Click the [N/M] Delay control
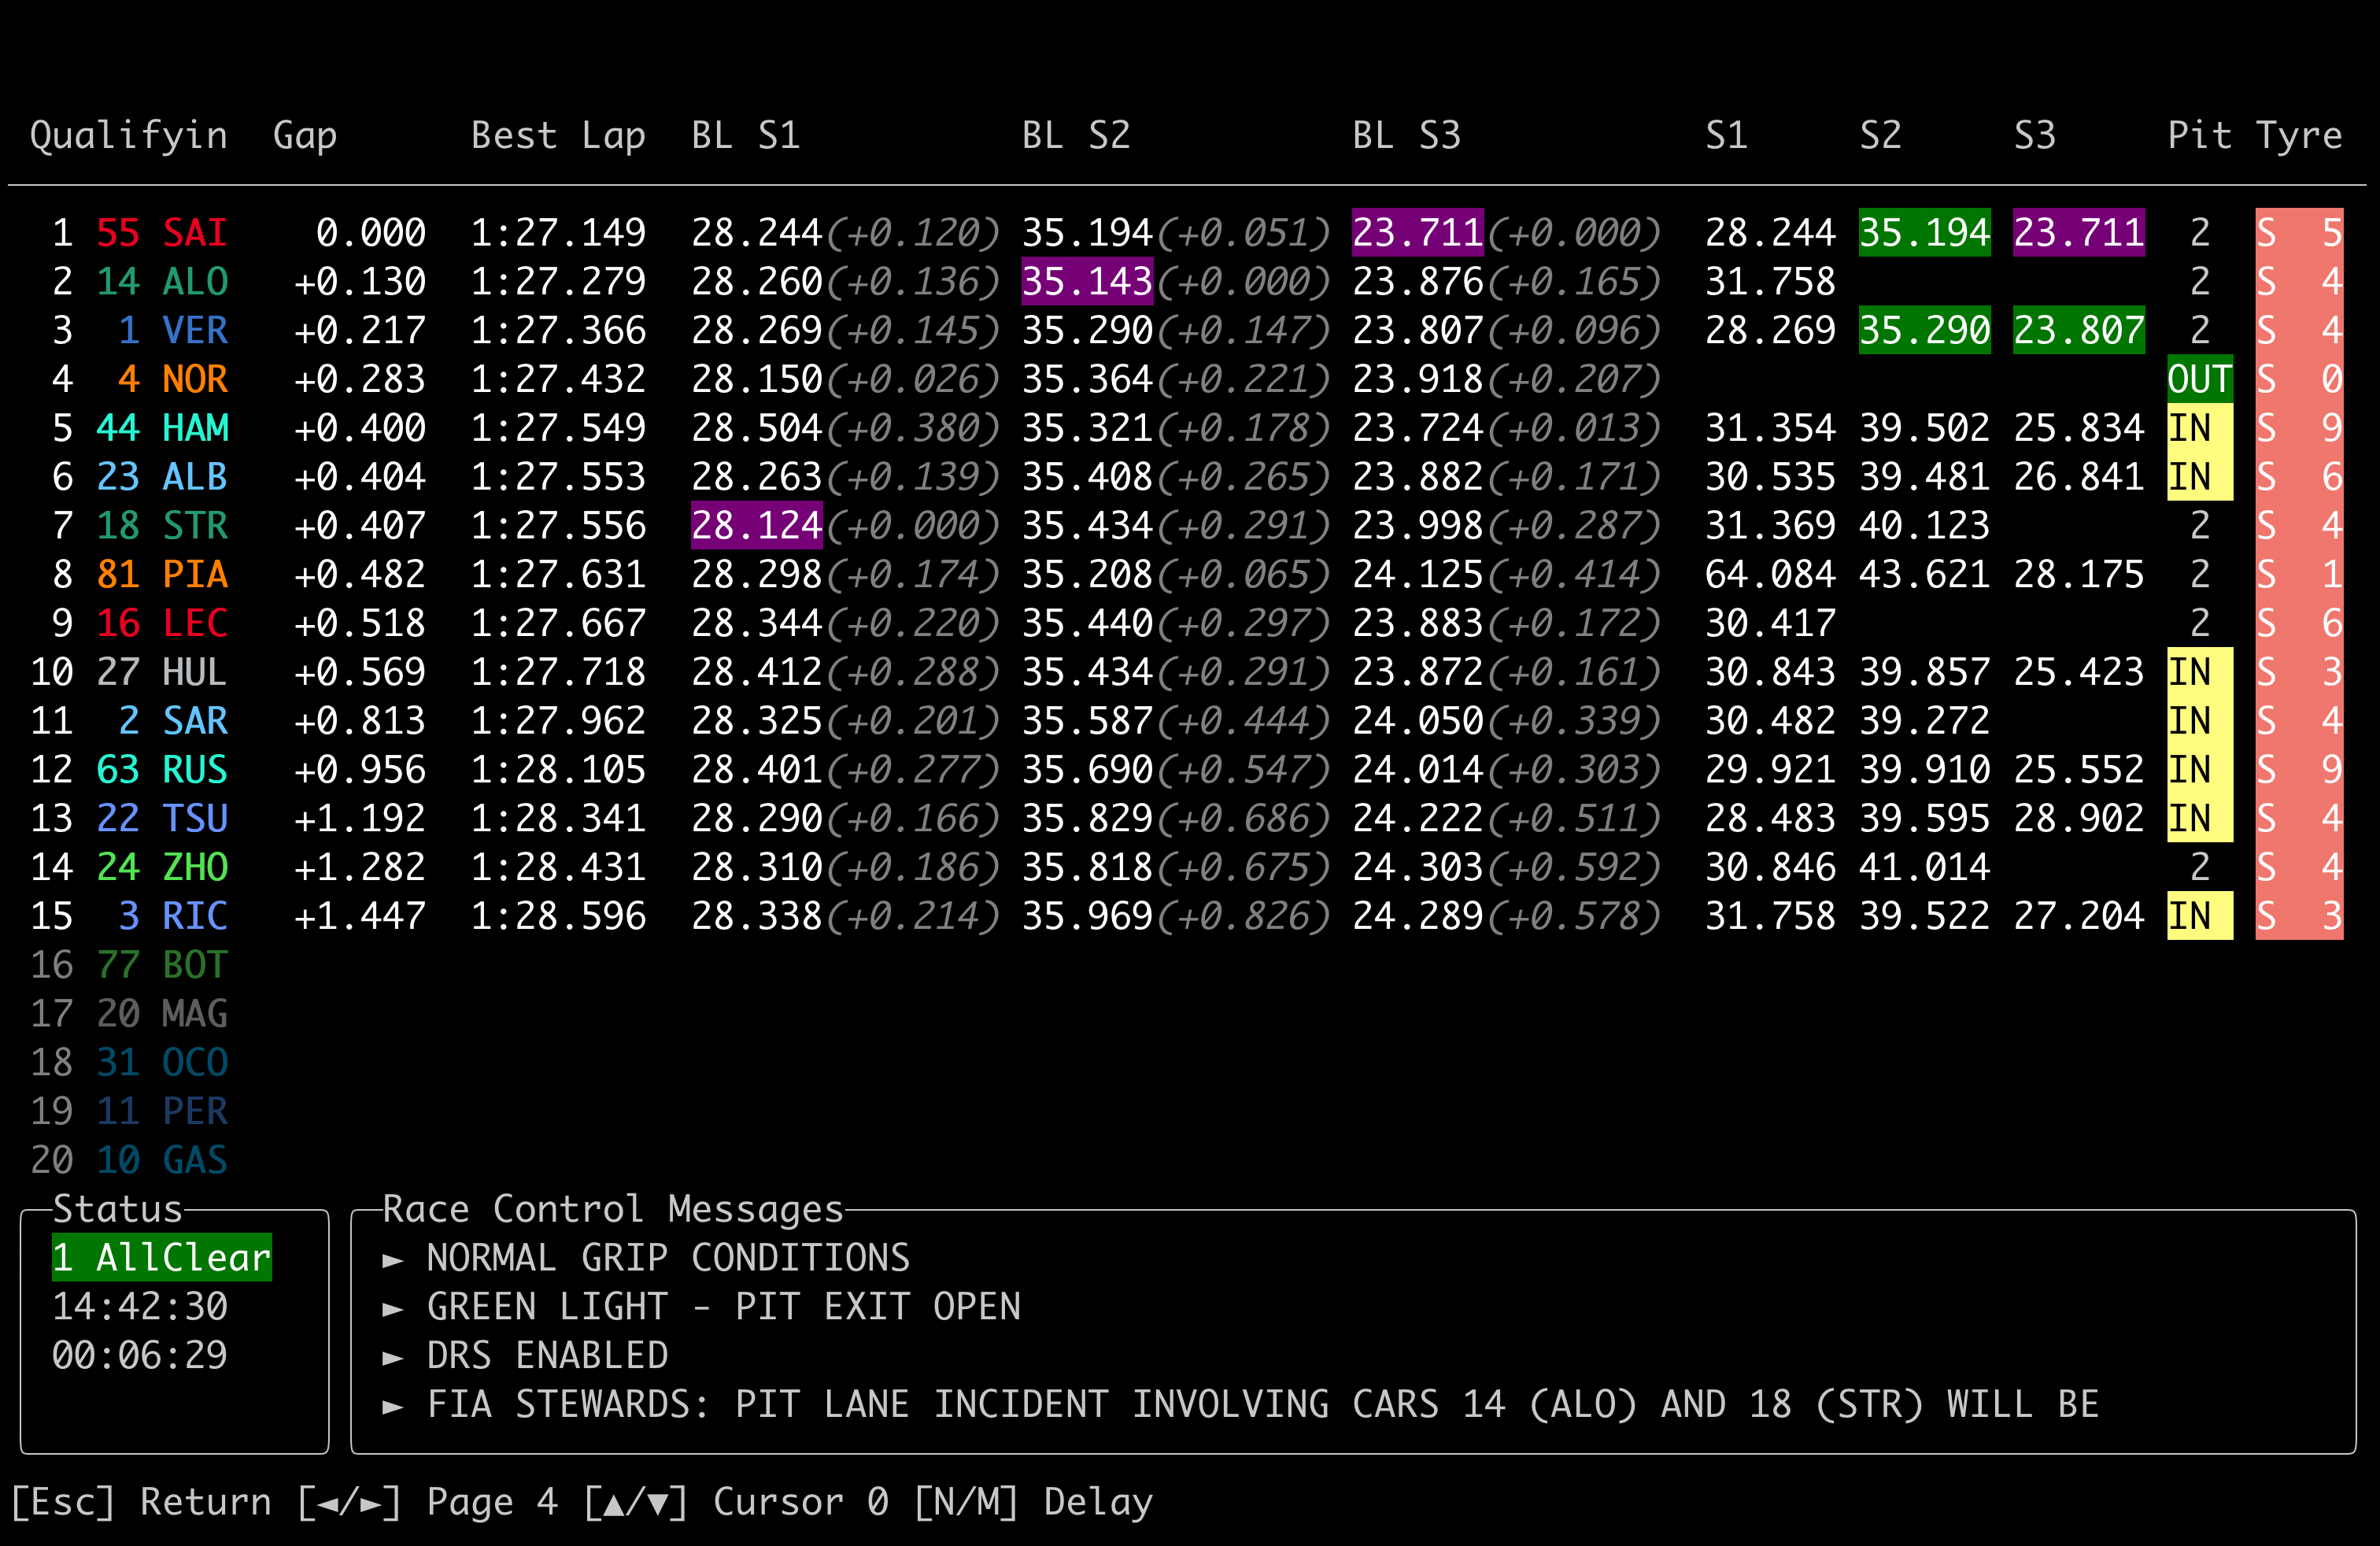The height and width of the screenshot is (1546, 2380). 1033,1502
